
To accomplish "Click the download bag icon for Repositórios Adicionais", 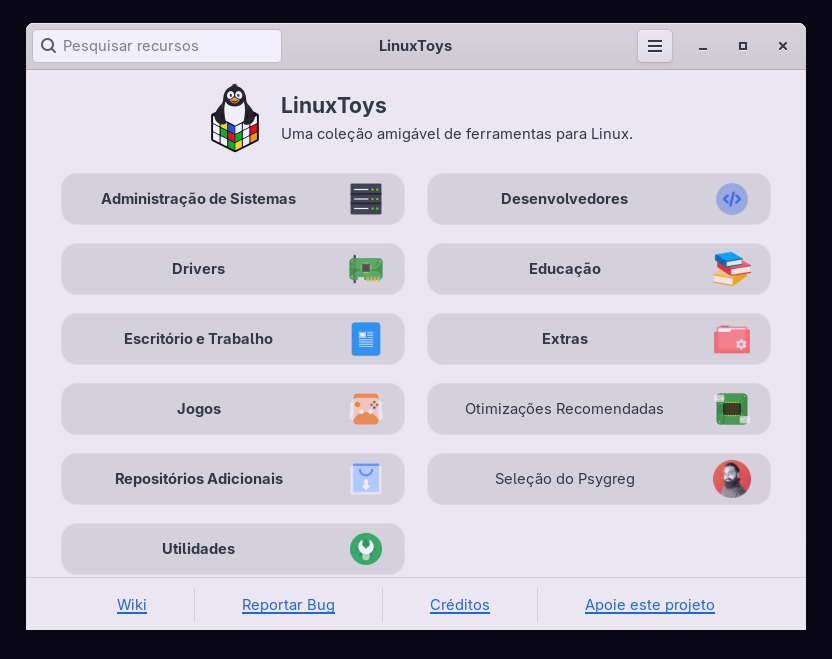I will pos(366,479).
